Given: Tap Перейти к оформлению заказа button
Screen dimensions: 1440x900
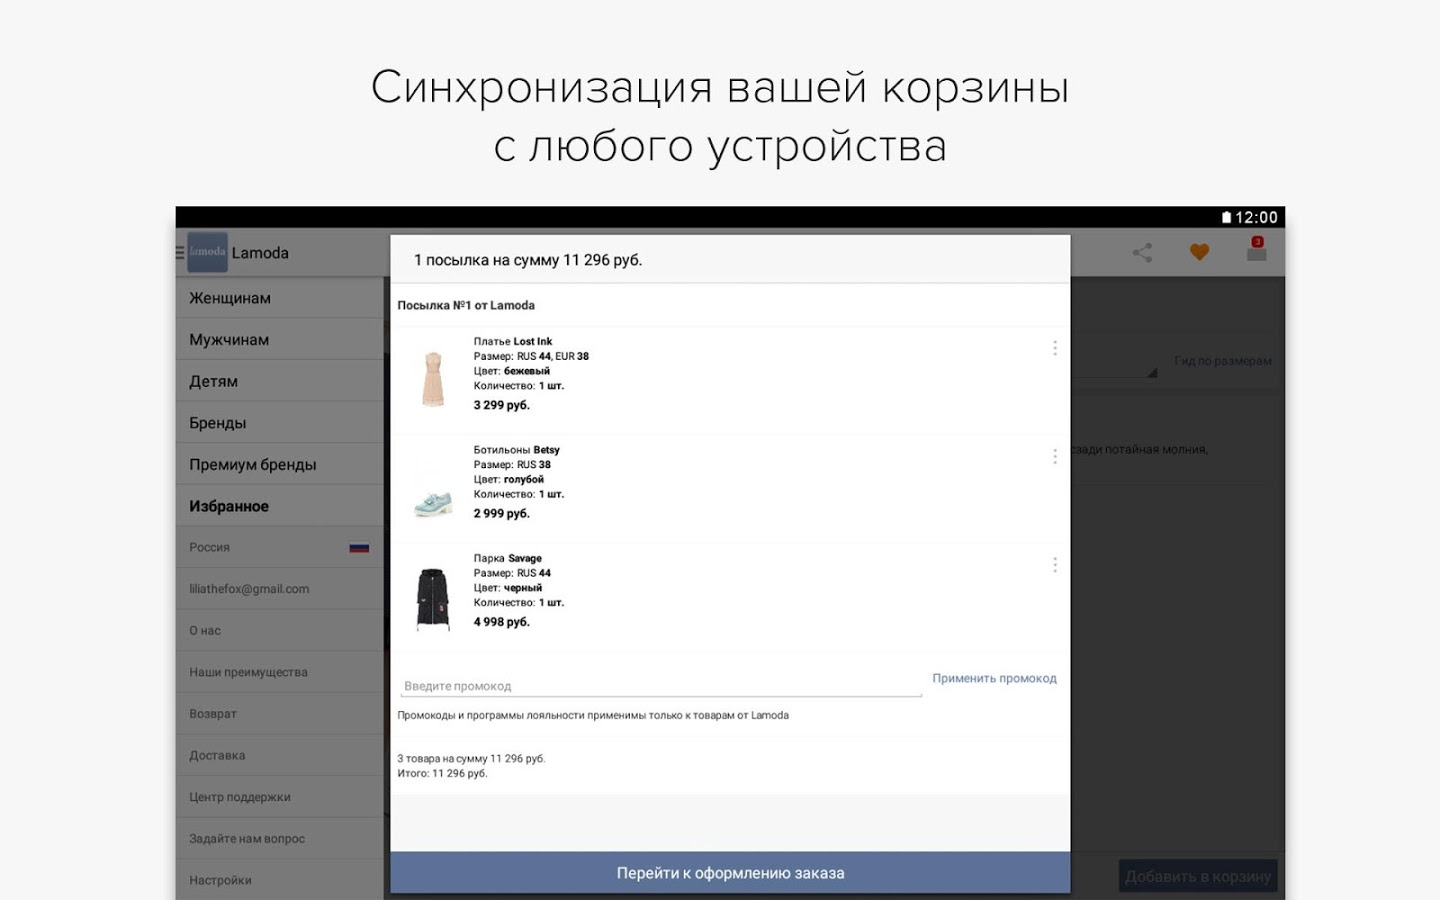Looking at the screenshot, I should click(730, 873).
